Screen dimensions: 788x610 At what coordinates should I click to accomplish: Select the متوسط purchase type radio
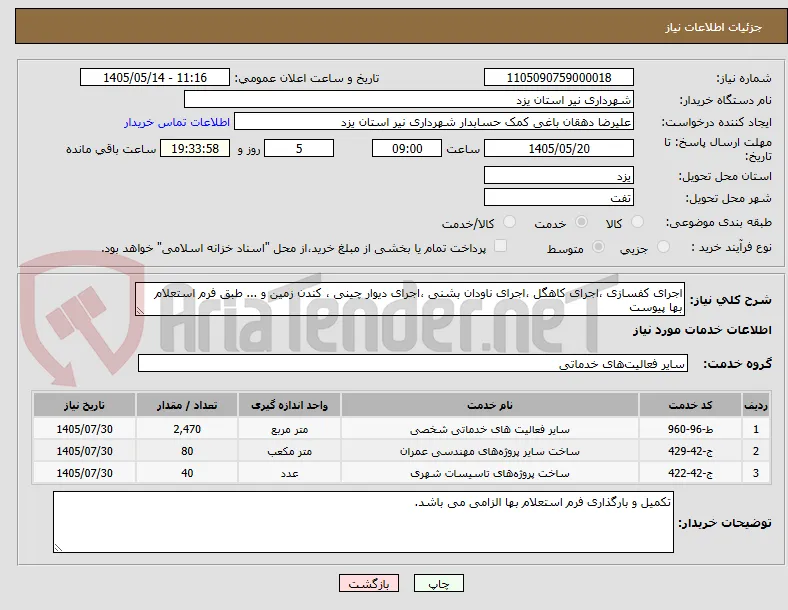point(598,246)
